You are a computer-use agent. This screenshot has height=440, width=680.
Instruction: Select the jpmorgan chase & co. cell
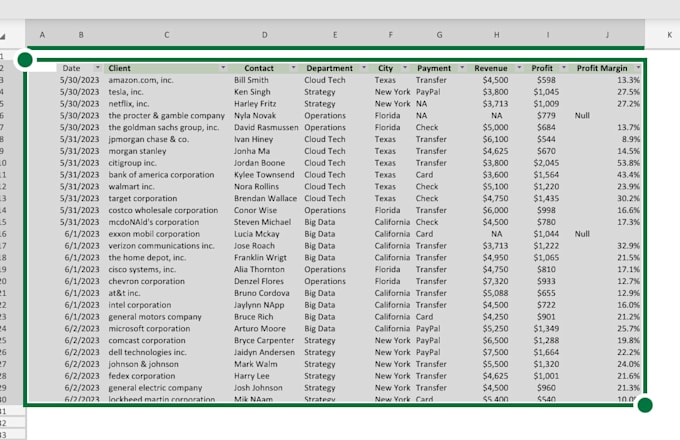pyautogui.click(x=148, y=139)
